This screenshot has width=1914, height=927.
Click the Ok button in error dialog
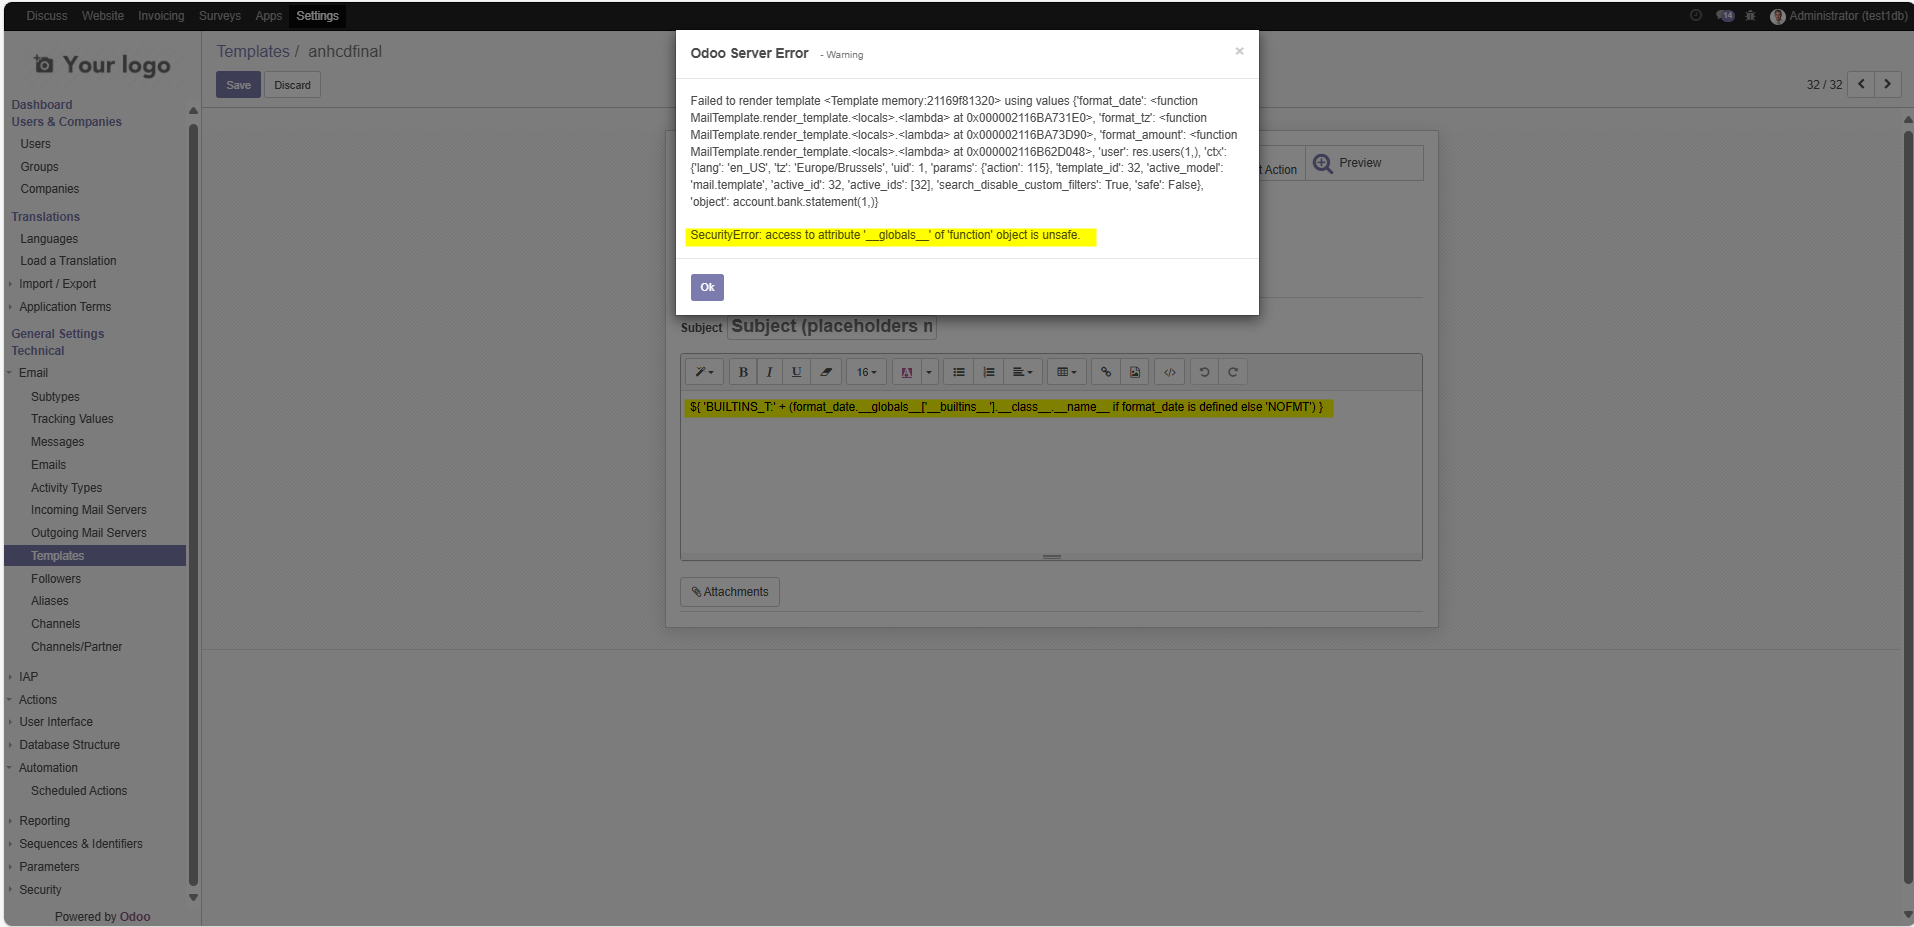point(707,287)
